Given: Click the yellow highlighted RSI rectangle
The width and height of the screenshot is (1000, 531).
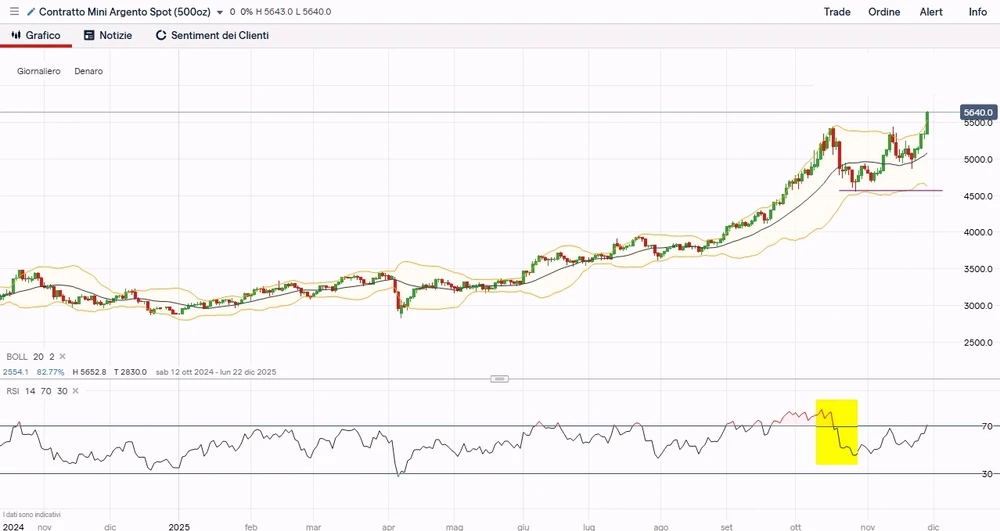Looking at the screenshot, I should coord(837,432).
